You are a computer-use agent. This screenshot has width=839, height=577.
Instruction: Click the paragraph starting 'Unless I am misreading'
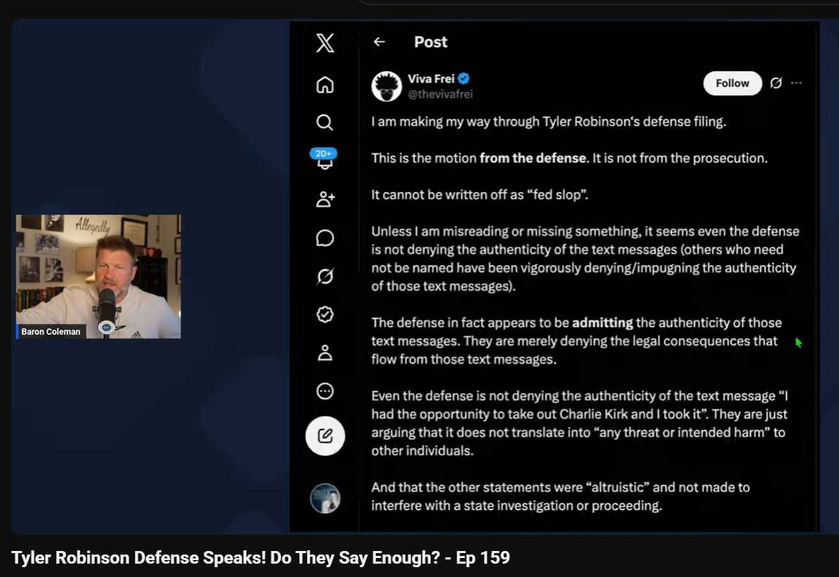[x=585, y=259]
